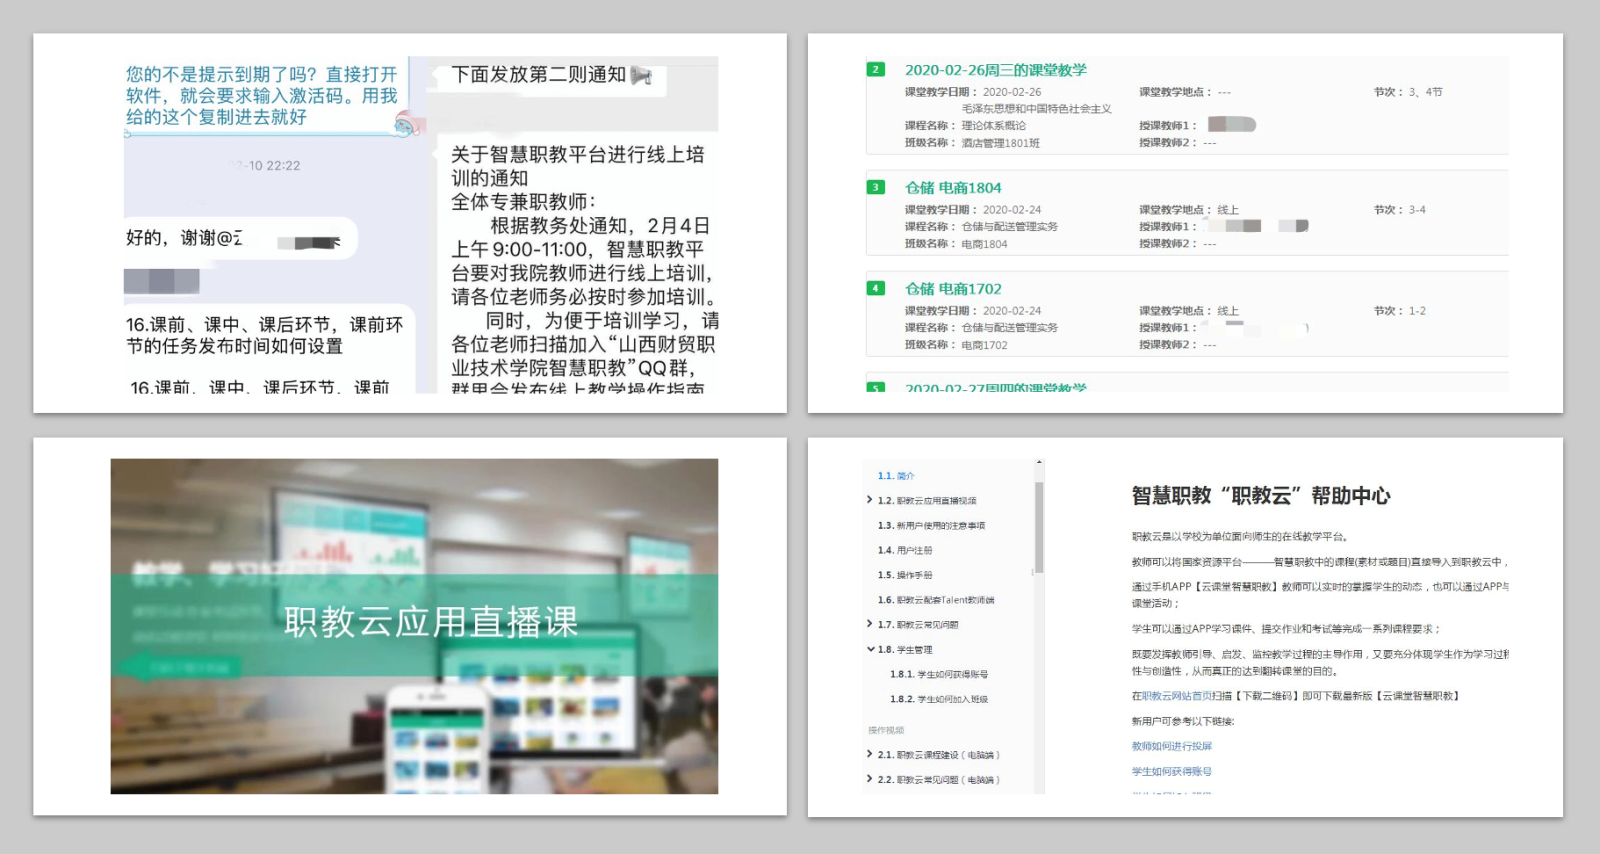Select 1.1 简介 in the sidebar
Image resolution: width=1600 pixels, height=854 pixels.
click(896, 476)
